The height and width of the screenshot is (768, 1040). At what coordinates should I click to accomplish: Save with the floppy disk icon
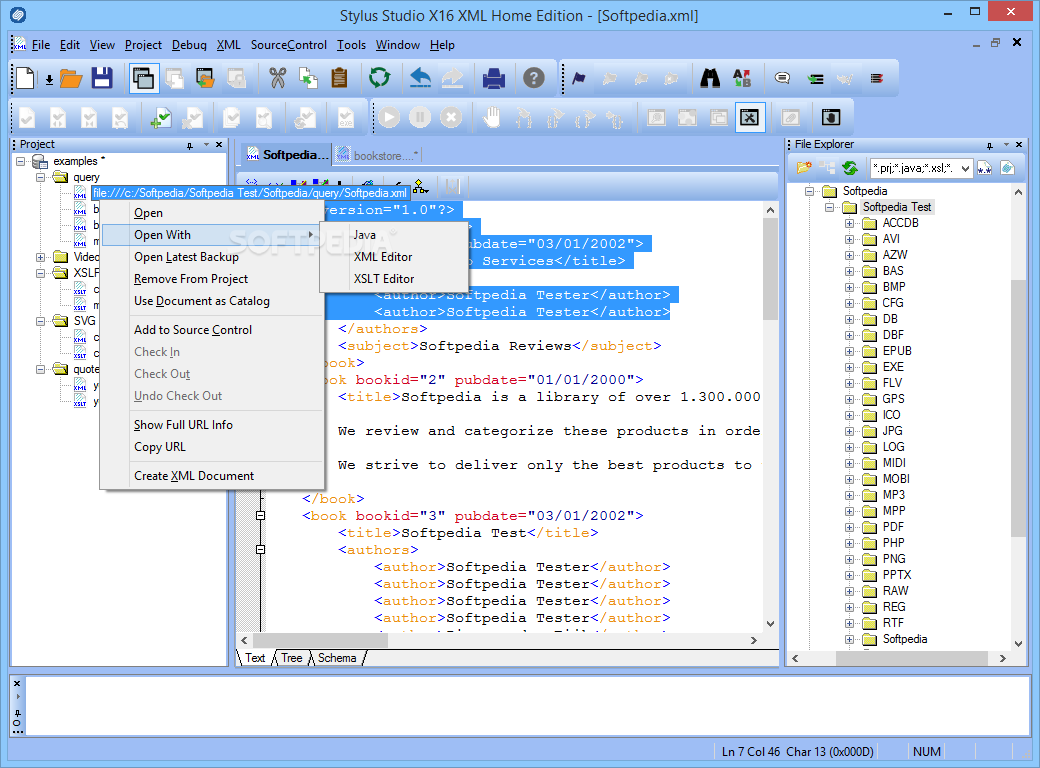tap(102, 78)
